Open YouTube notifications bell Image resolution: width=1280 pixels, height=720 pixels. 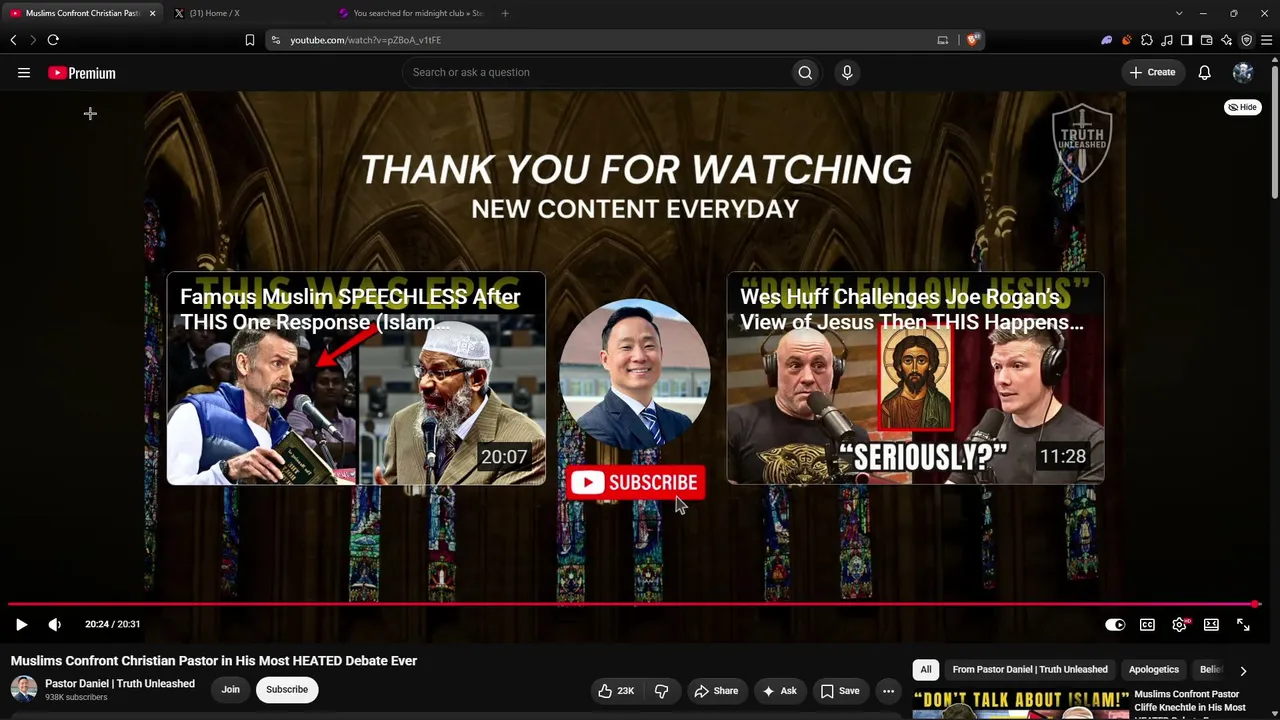(1205, 72)
